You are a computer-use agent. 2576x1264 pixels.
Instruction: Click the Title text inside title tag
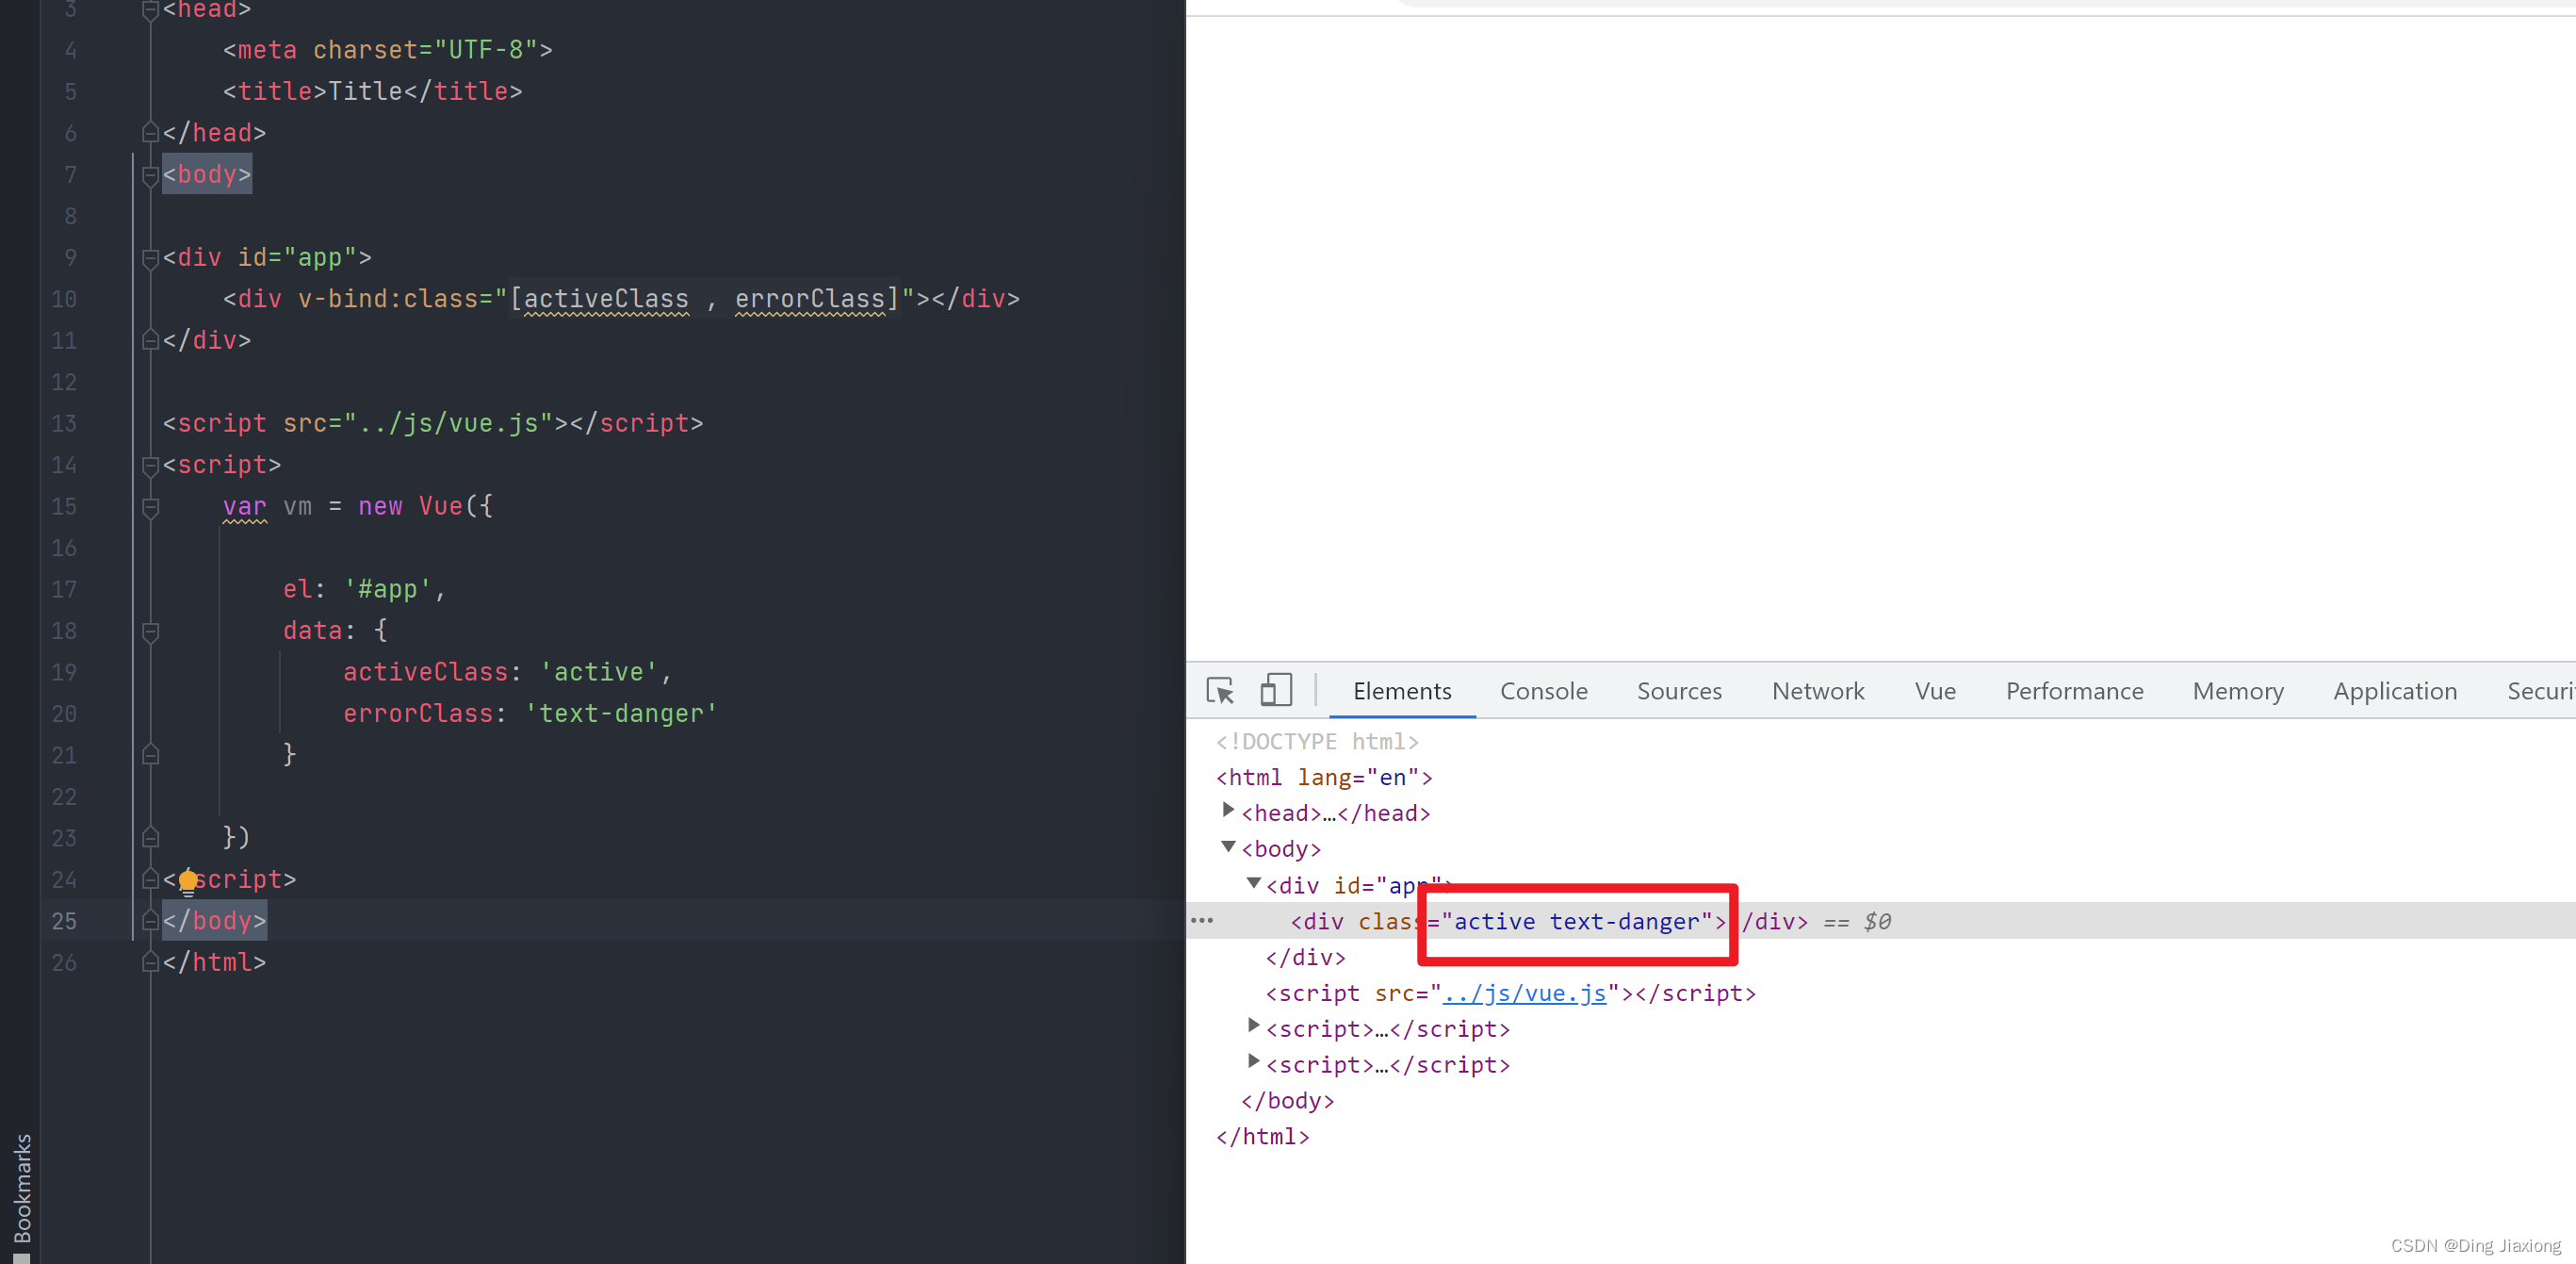[365, 91]
